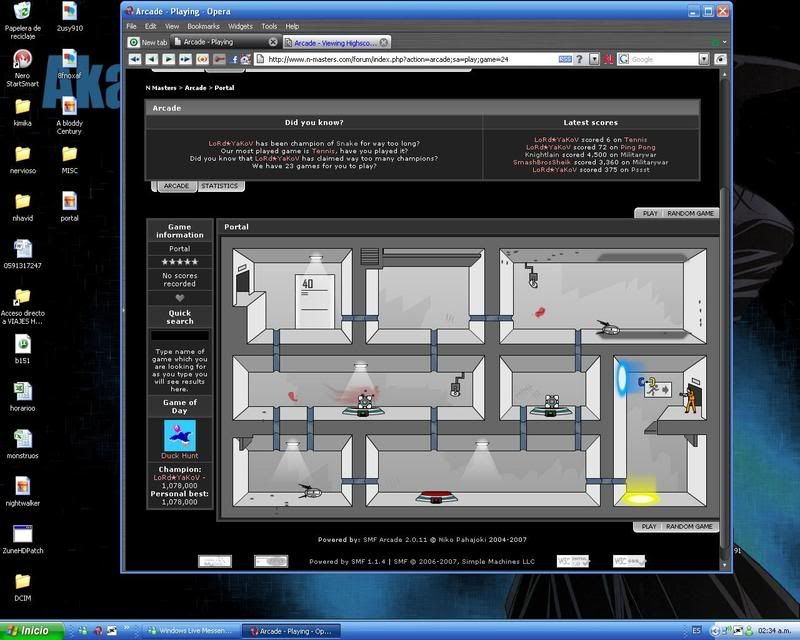
Task: Open the Widgets menu
Action: click(x=240, y=26)
